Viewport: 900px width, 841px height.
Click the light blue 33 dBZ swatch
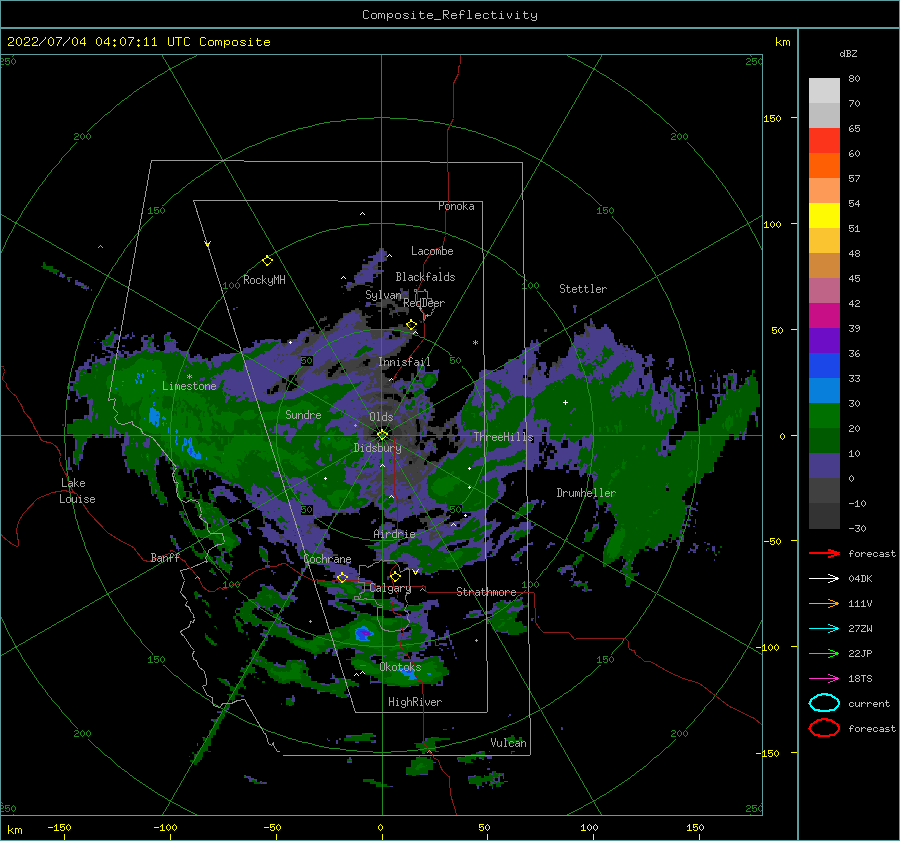click(x=824, y=390)
